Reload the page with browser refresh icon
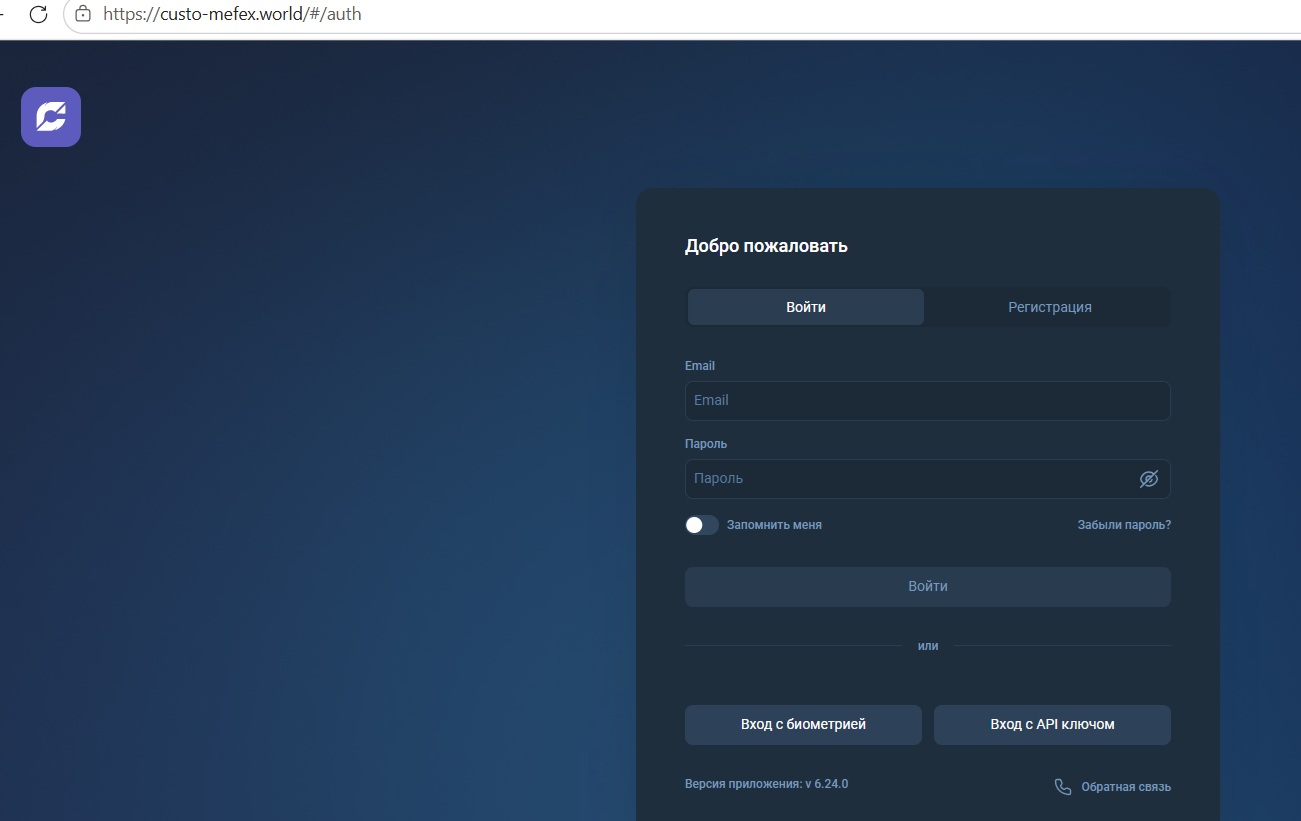The image size is (1301, 821). tap(38, 14)
